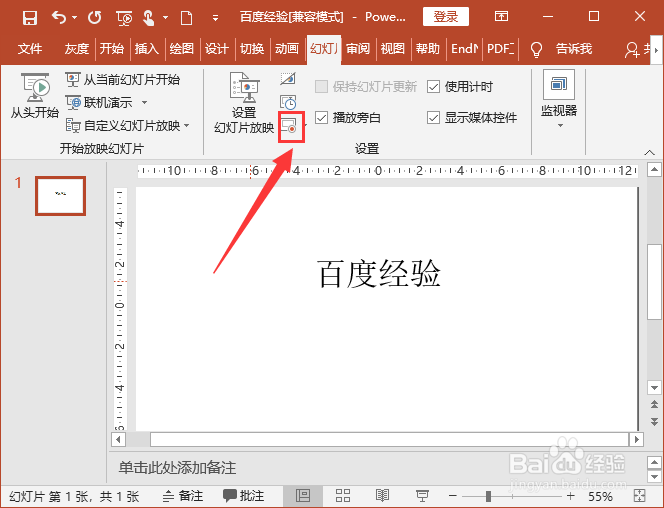
Task: Toggle Touch/Mouse mode icon
Action: [x=149, y=18]
